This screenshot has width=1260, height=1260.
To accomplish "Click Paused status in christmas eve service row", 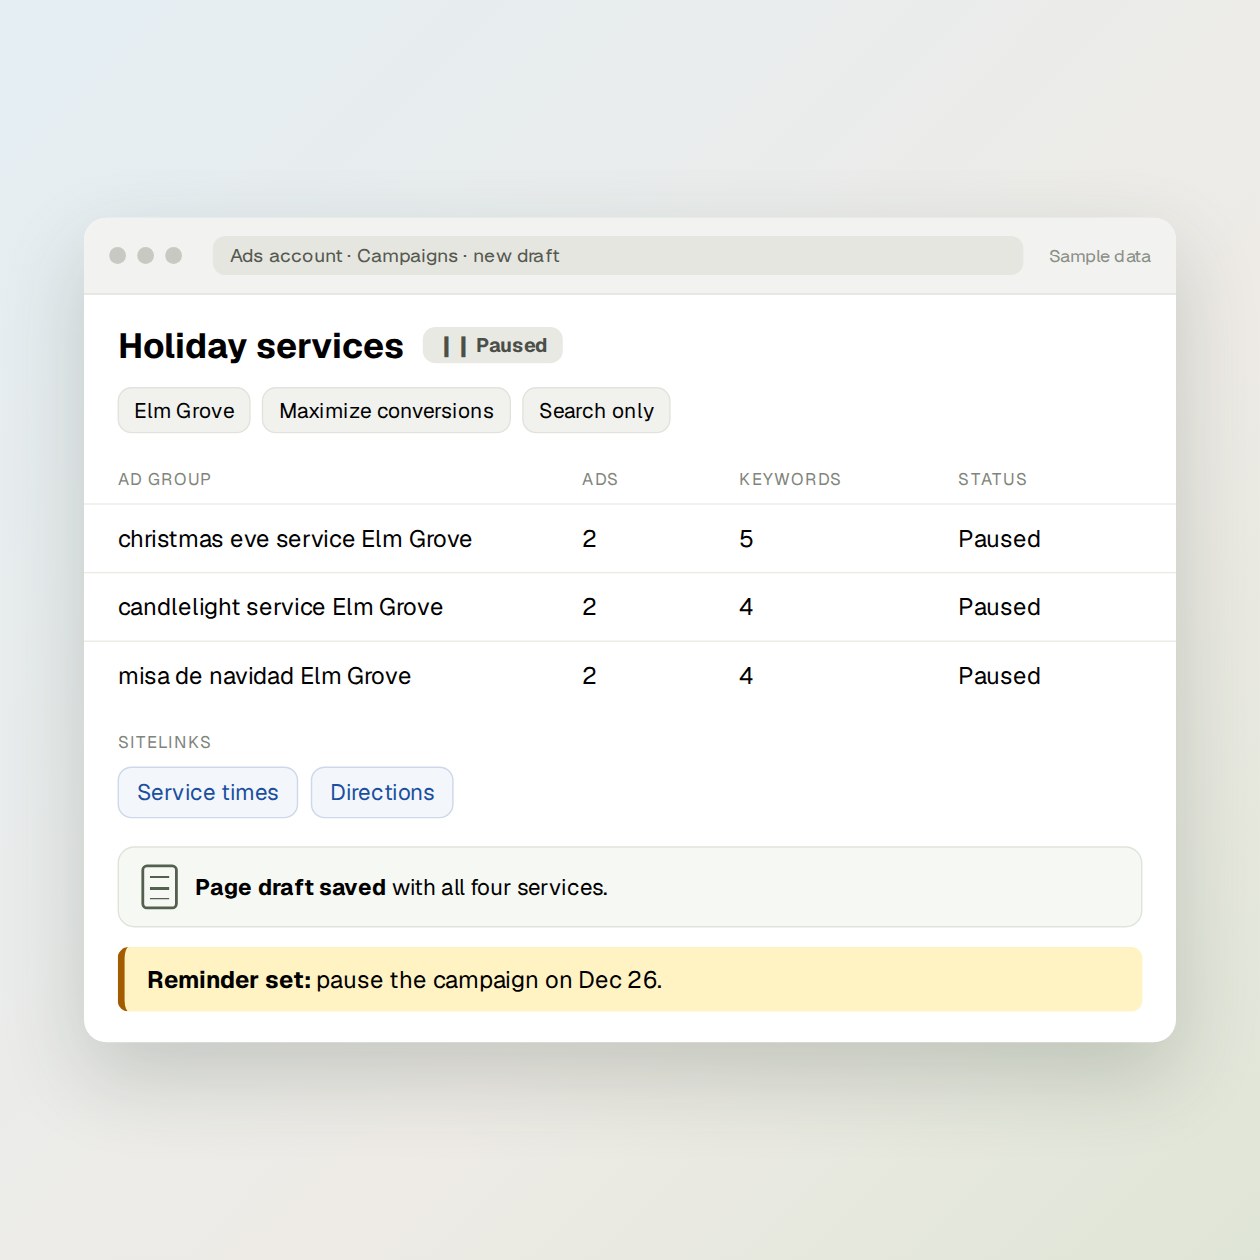I will coord(999,539).
